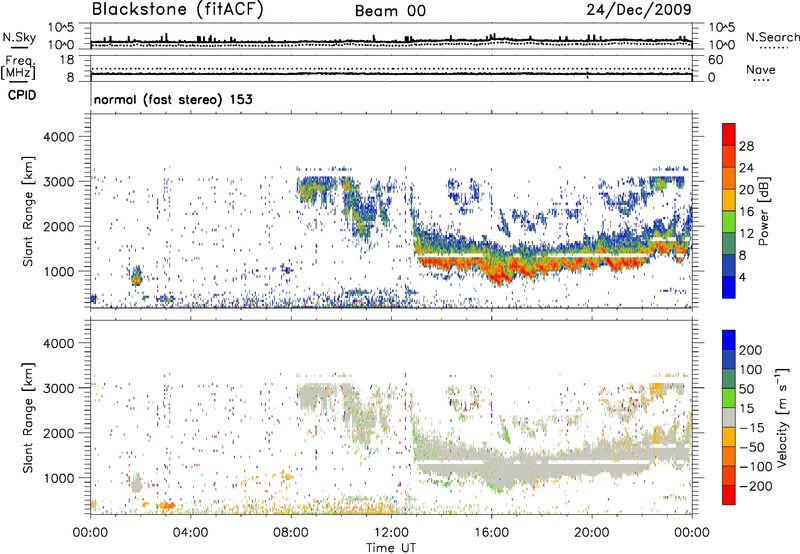This screenshot has width=800, height=554.
Task: Click the '16:00' time tick label
Action: 491,533
